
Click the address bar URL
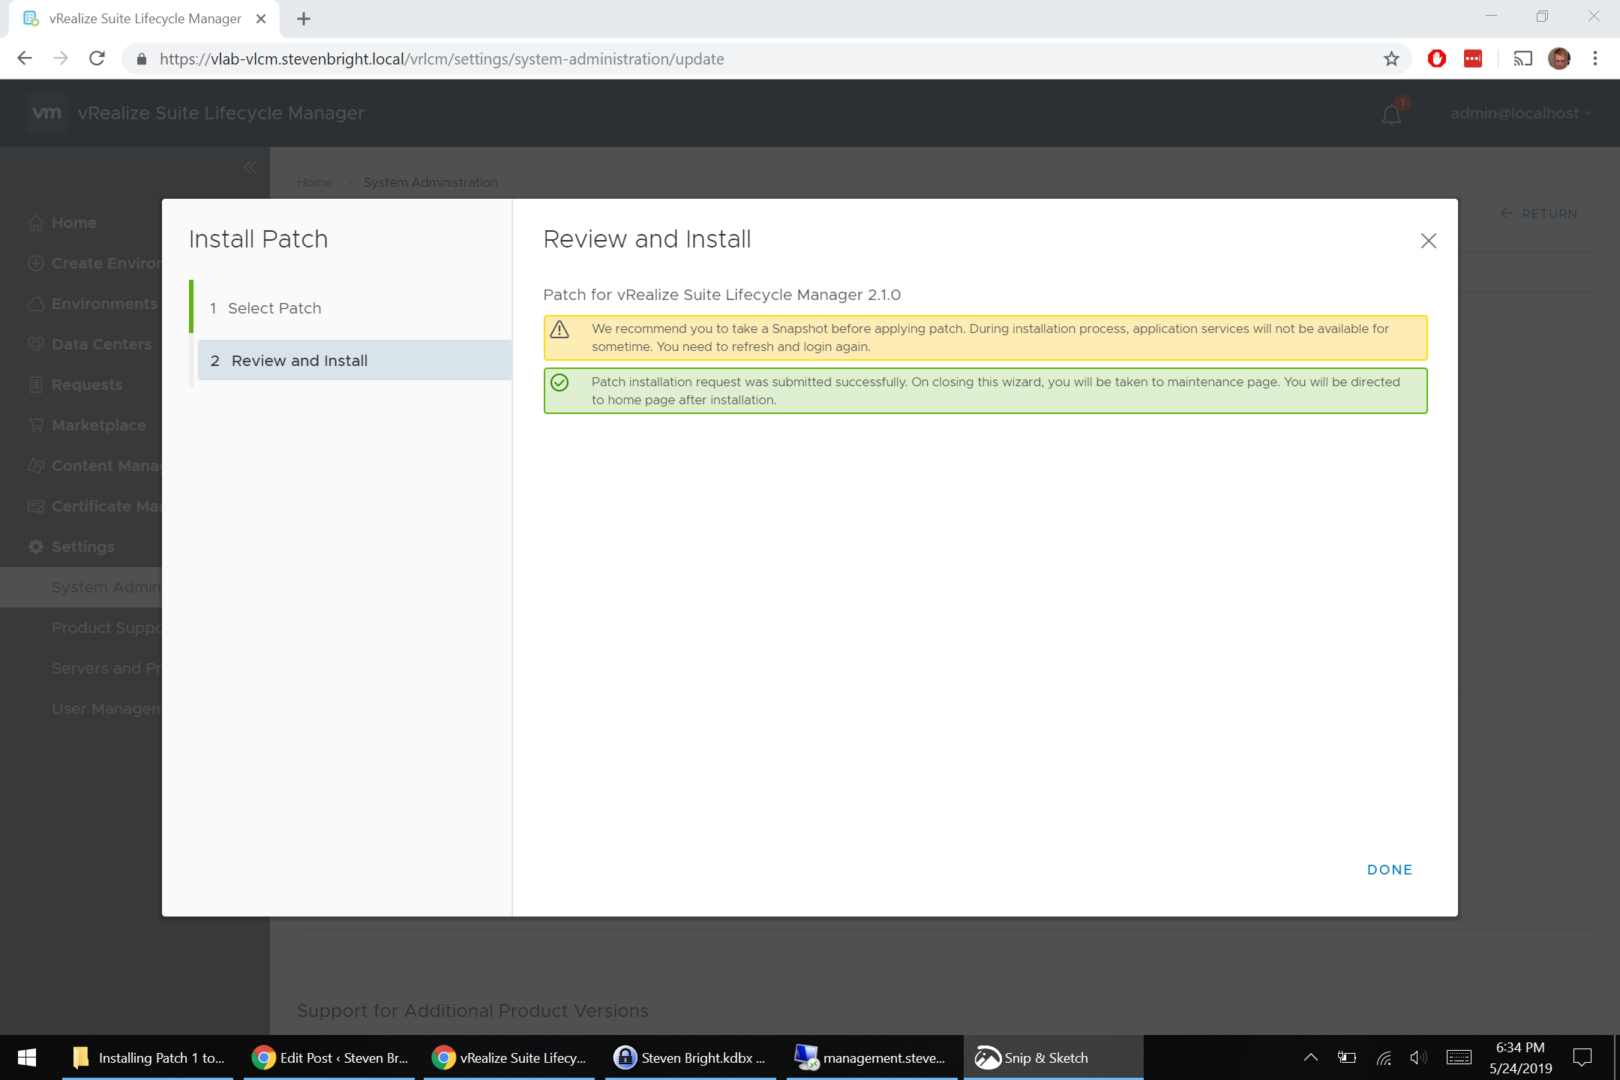pos(441,59)
